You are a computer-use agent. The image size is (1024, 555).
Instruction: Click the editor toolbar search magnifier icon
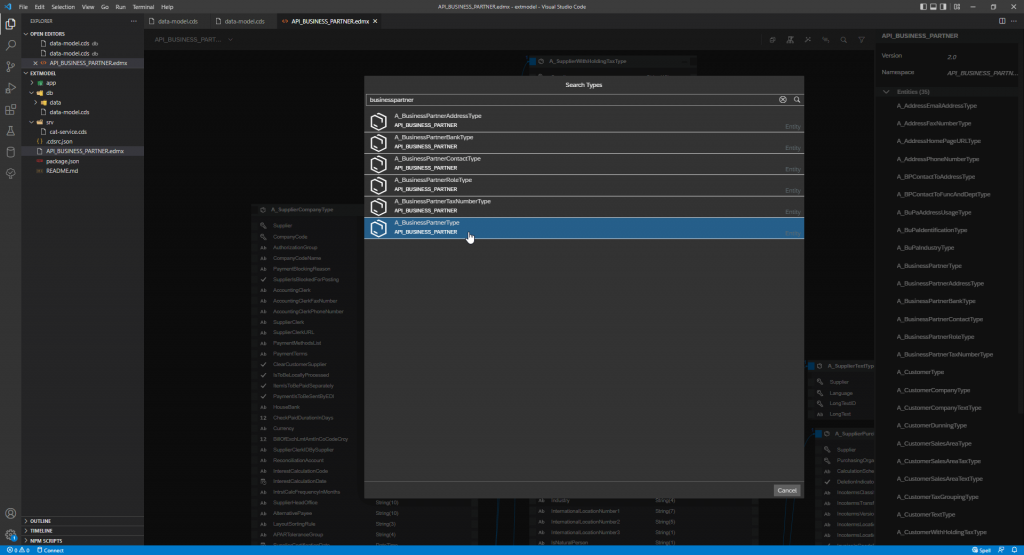coord(844,40)
